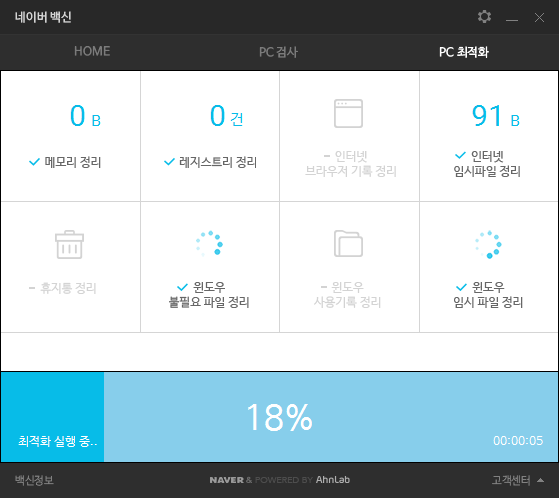Viewport: 559px width, 498px height.
Task: Enable 윈도우 사용기록 정리 option
Action: (x=348, y=295)
